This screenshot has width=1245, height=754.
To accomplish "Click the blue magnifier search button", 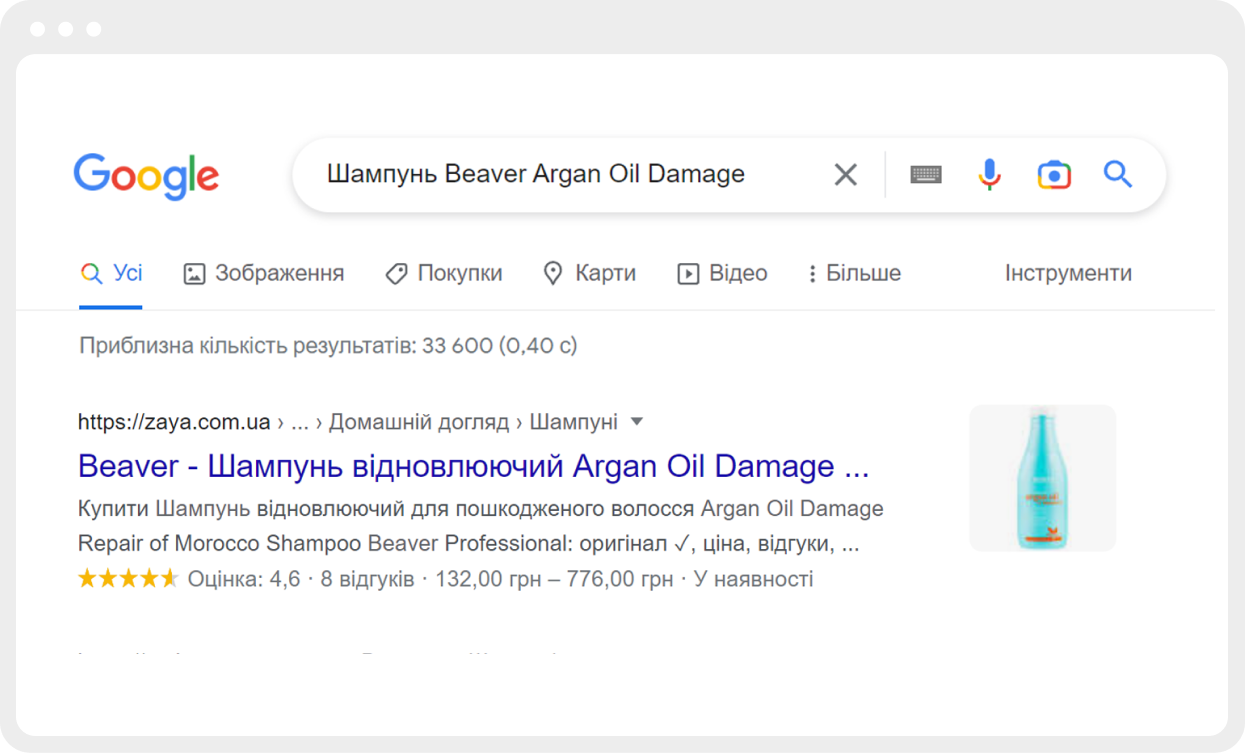I will coord(1118,174).
